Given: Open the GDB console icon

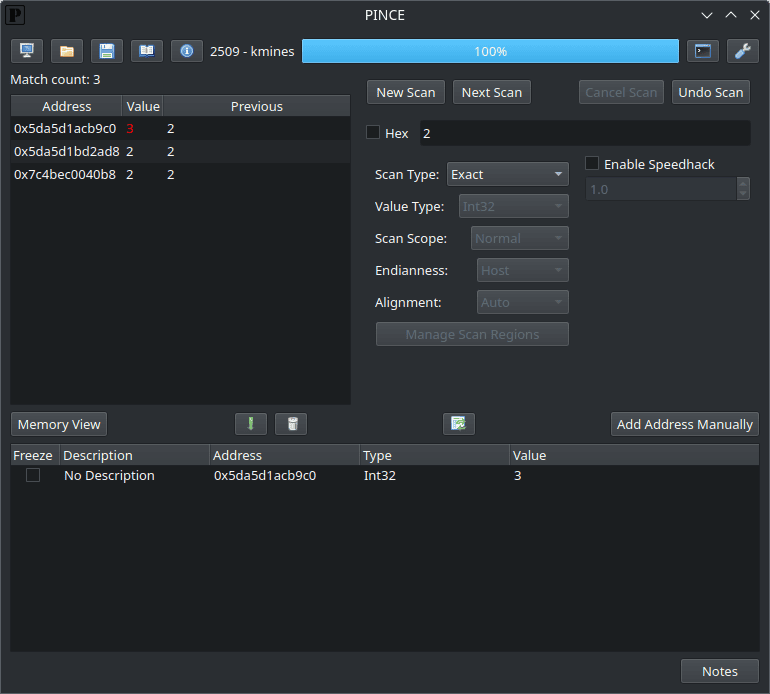Looking at the screenshot, I should pos(703,51).
